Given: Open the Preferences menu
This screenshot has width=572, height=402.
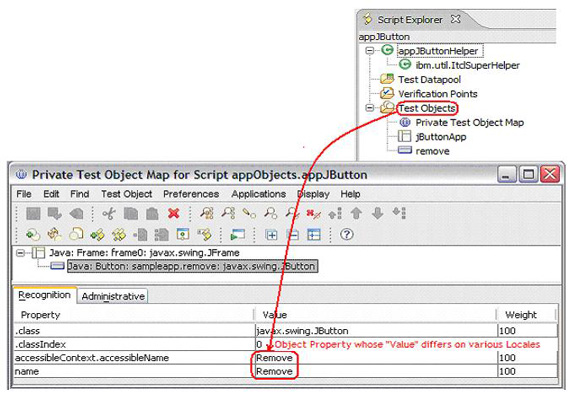Looking at the screenshot, I should click(x=191, y=194).
